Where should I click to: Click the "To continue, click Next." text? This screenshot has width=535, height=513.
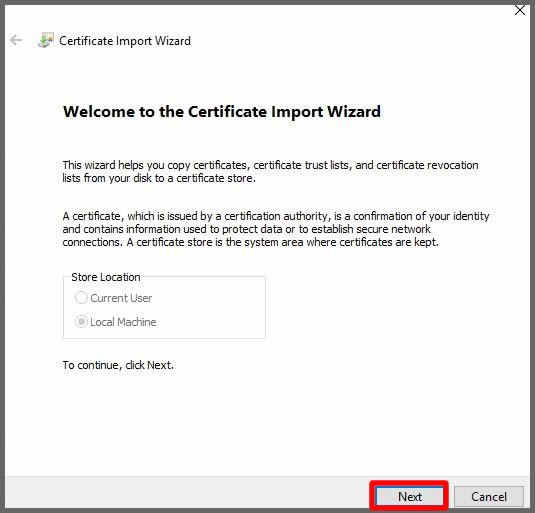pyautogui.click(x=118, y=365)
